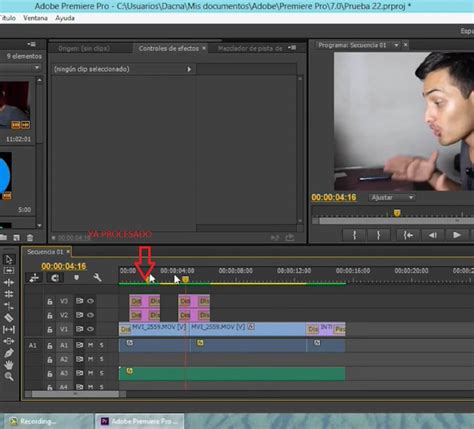Solo audio track A3

[x=101, y=373]
